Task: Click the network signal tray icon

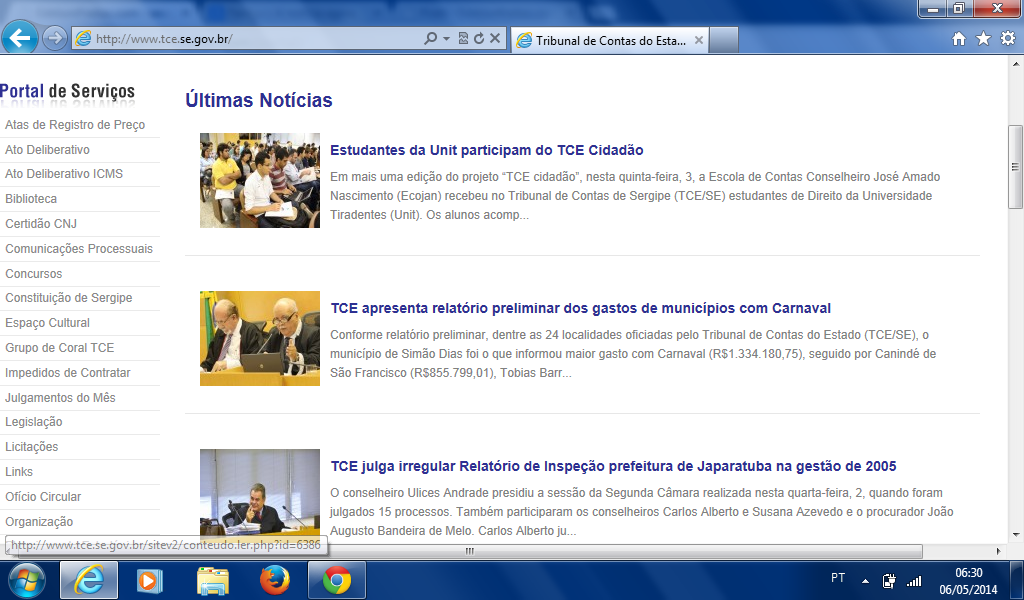Action: tap(914, 580)
